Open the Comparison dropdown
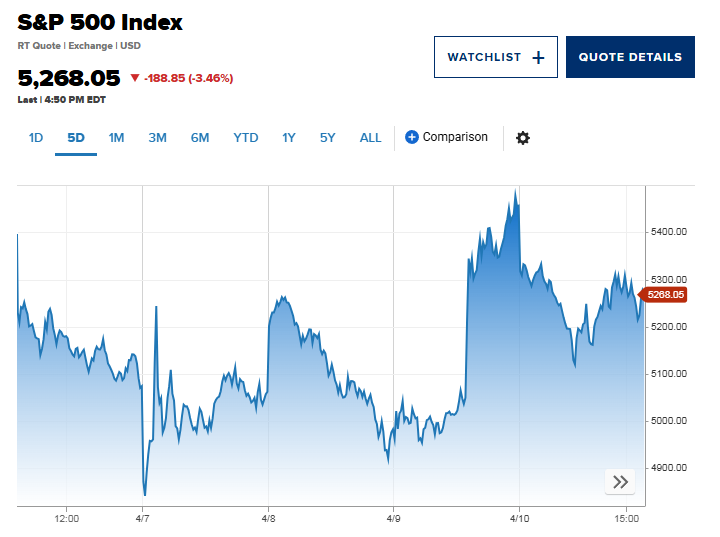Screen dimensions: 720x537 point(455,137)
